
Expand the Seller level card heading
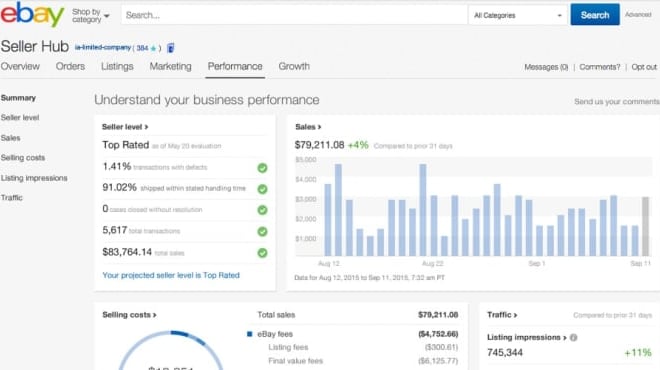point(125,127)
